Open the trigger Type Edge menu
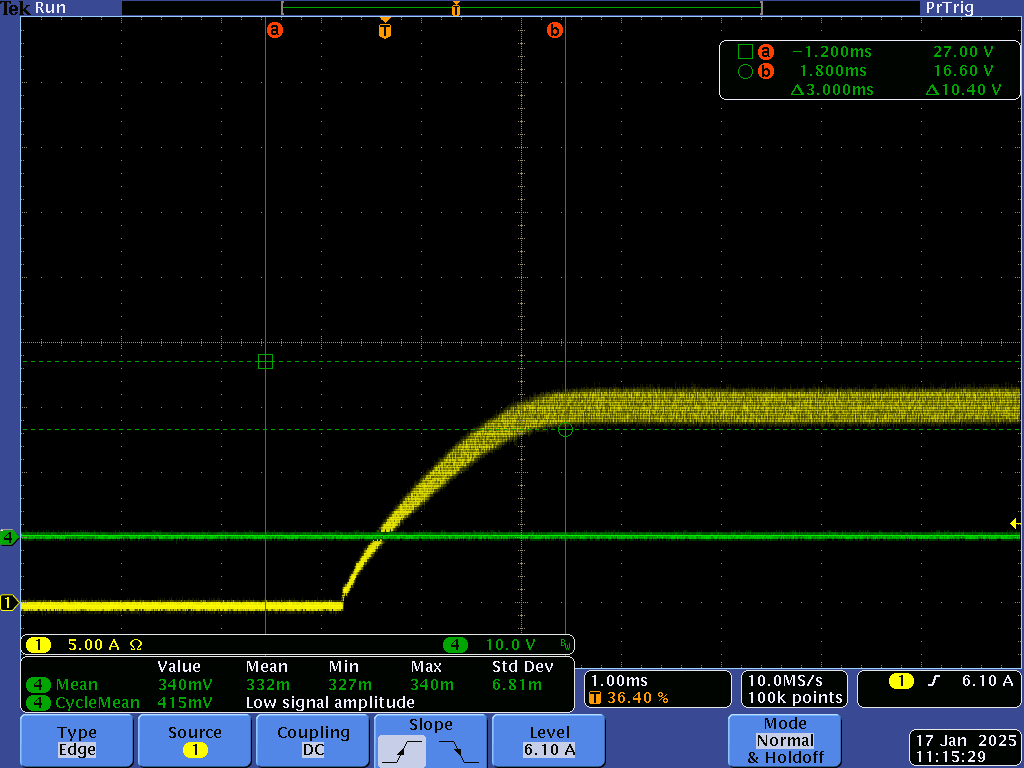The width and height of the screenshot is (1024, 768). (x=77, y=741)
